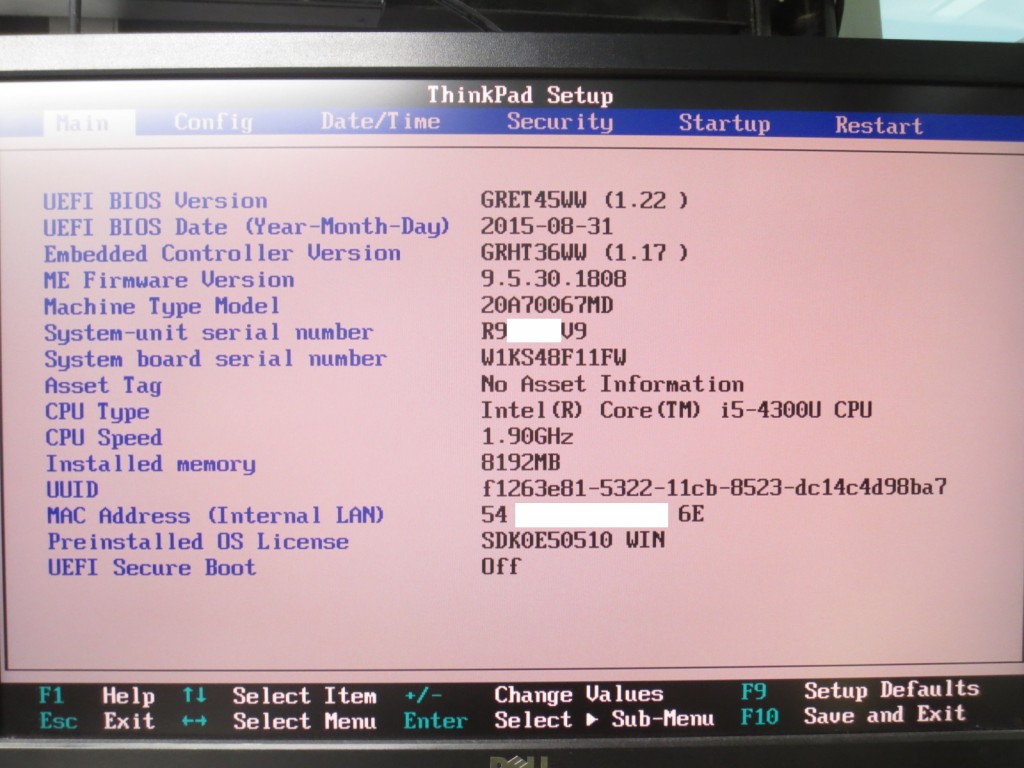Click the Esc Exit hint
The height and width of the screenshot is (768, 1024).
coord(97,721)
